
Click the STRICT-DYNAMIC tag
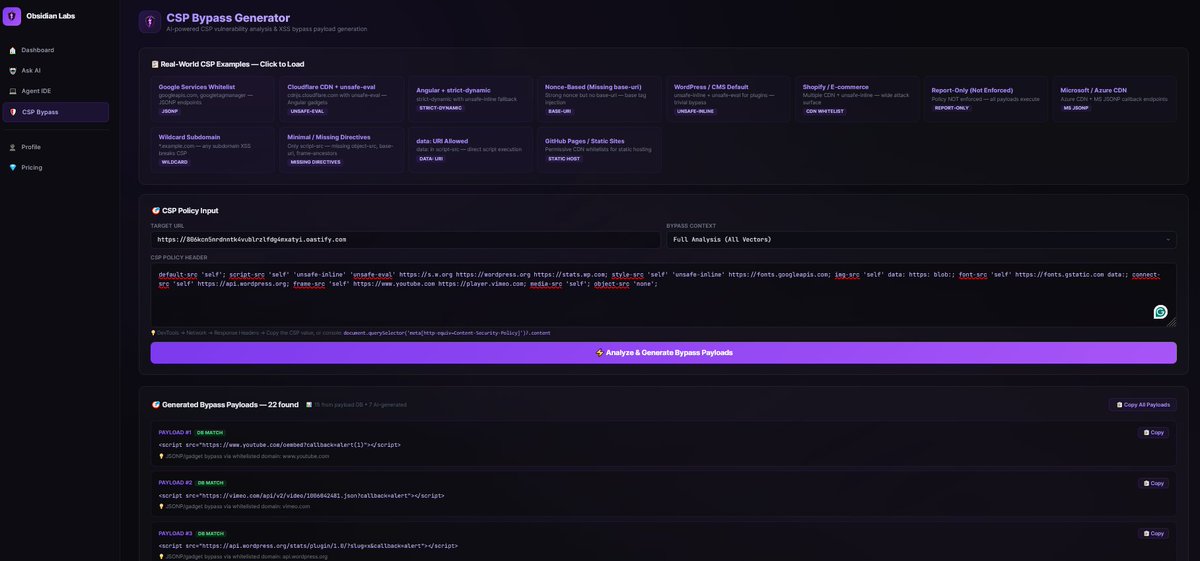point(441,107)
